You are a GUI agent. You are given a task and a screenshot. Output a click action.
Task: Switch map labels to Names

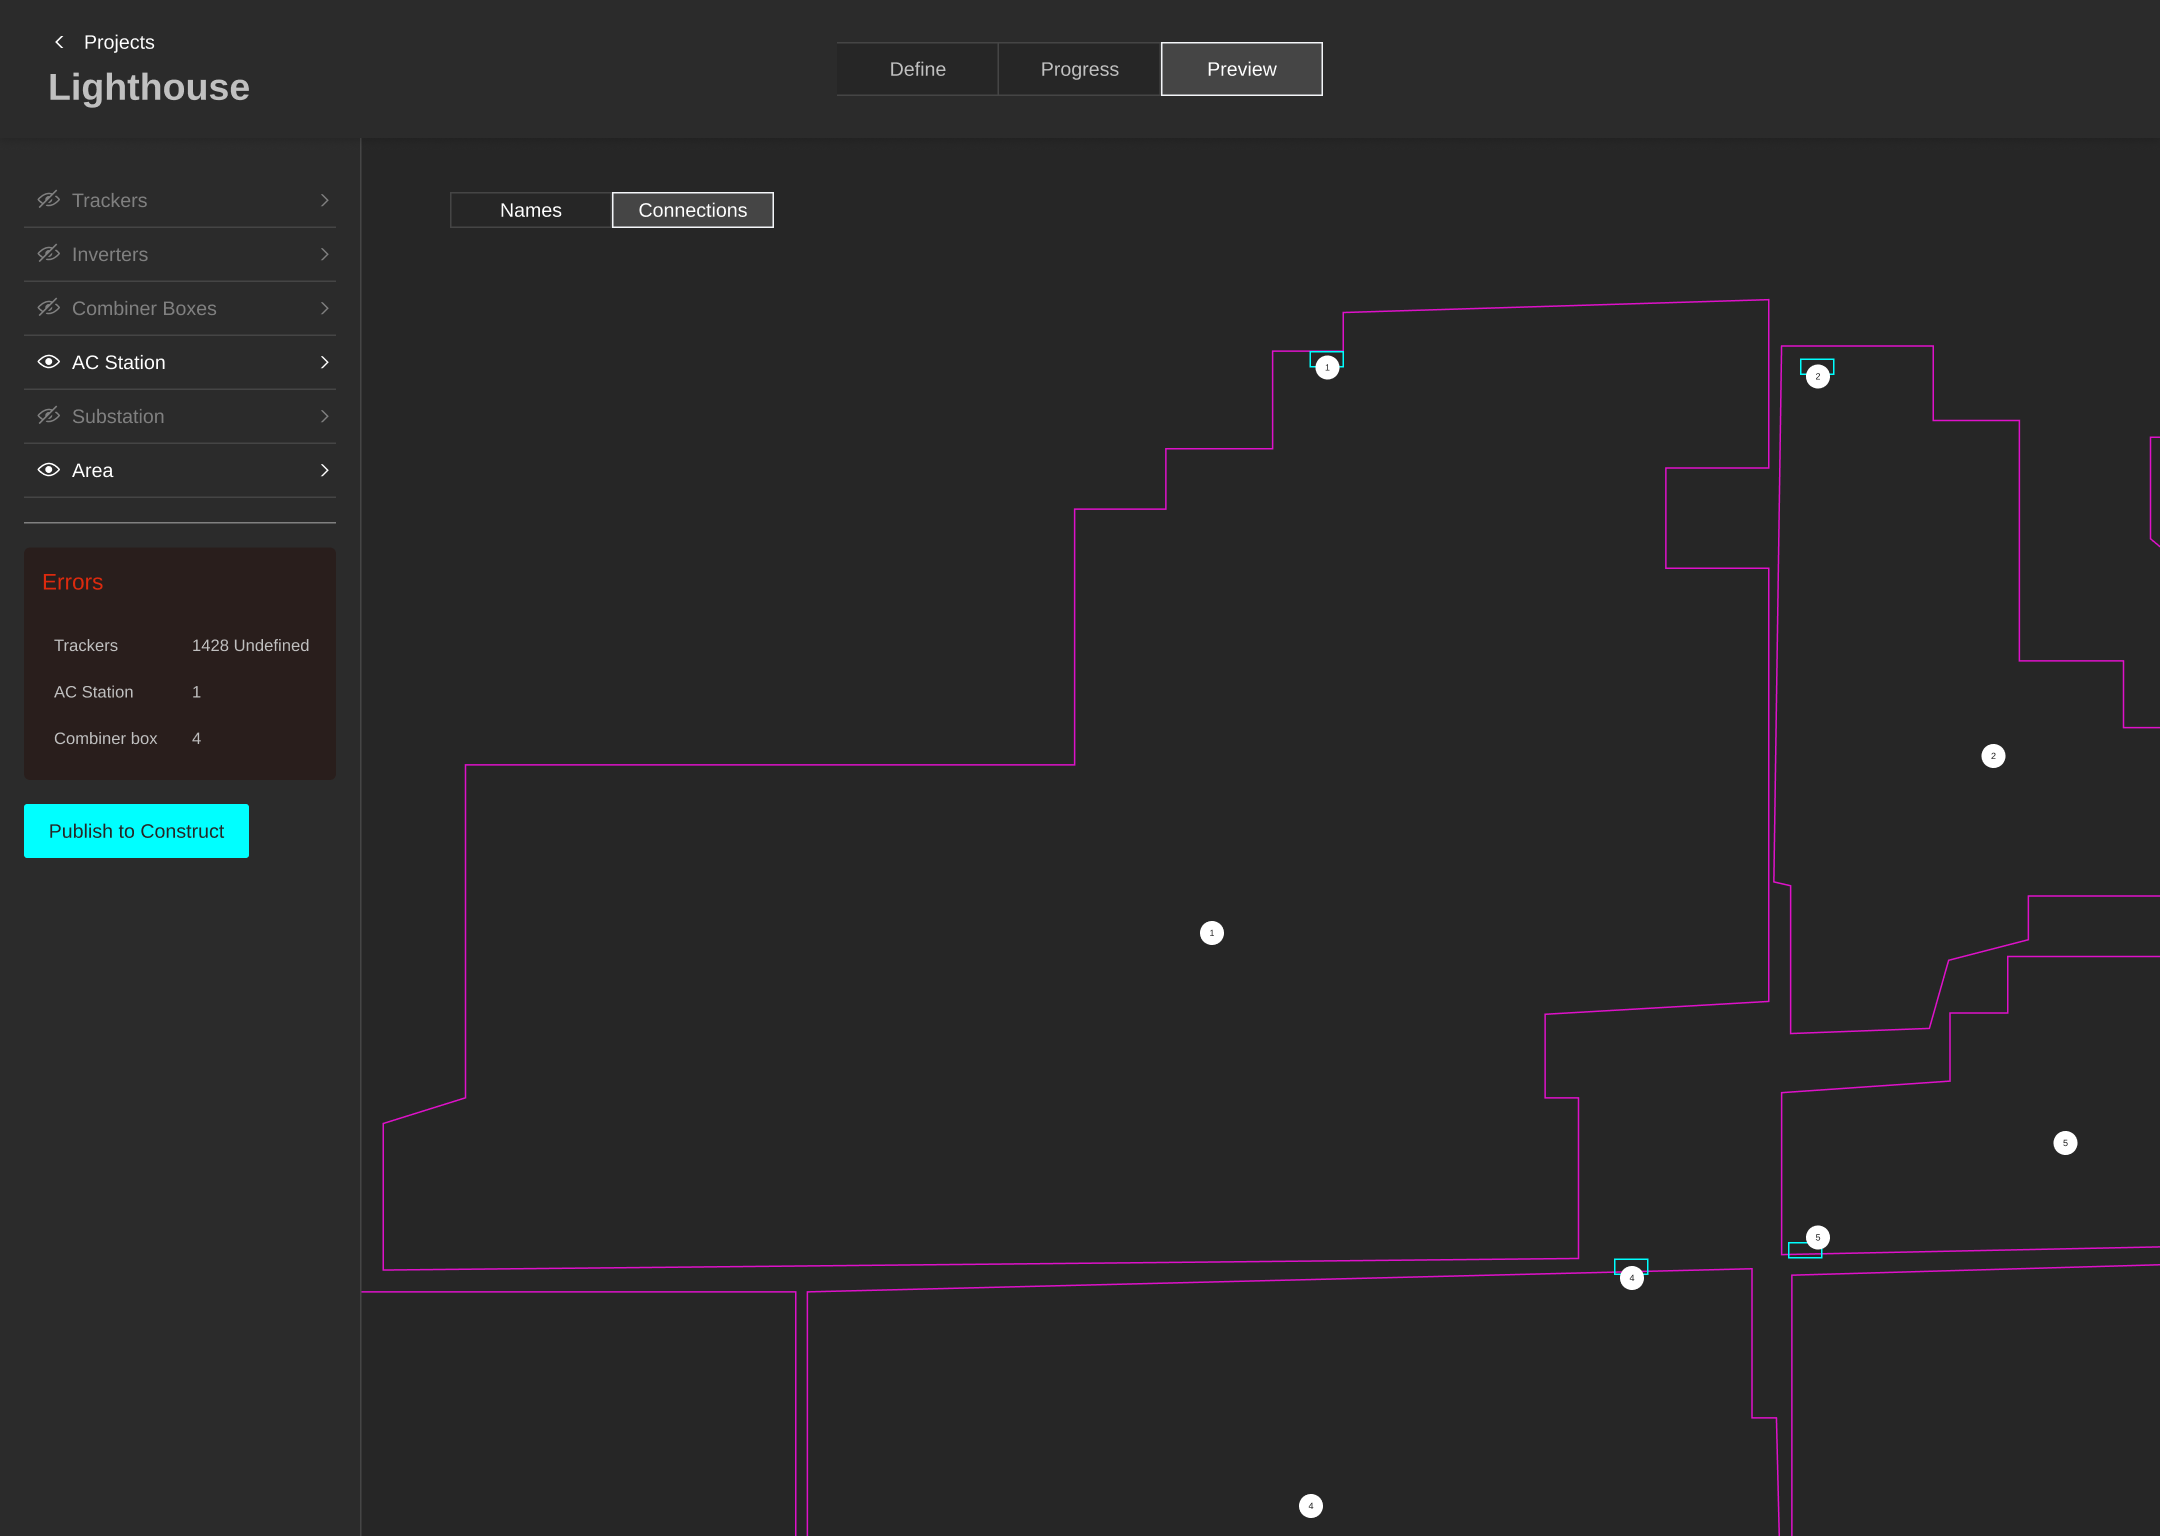tap(531, 210)
